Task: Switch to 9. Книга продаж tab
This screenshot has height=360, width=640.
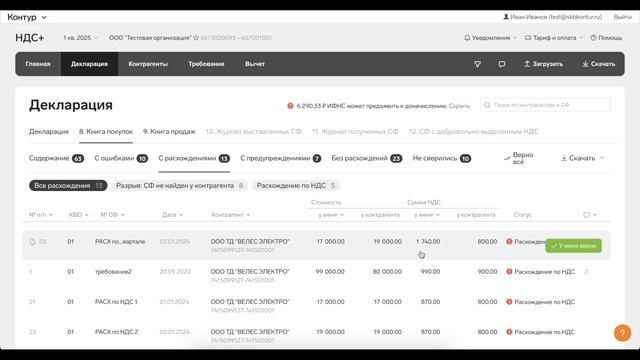Action: (x=169, y=131)
